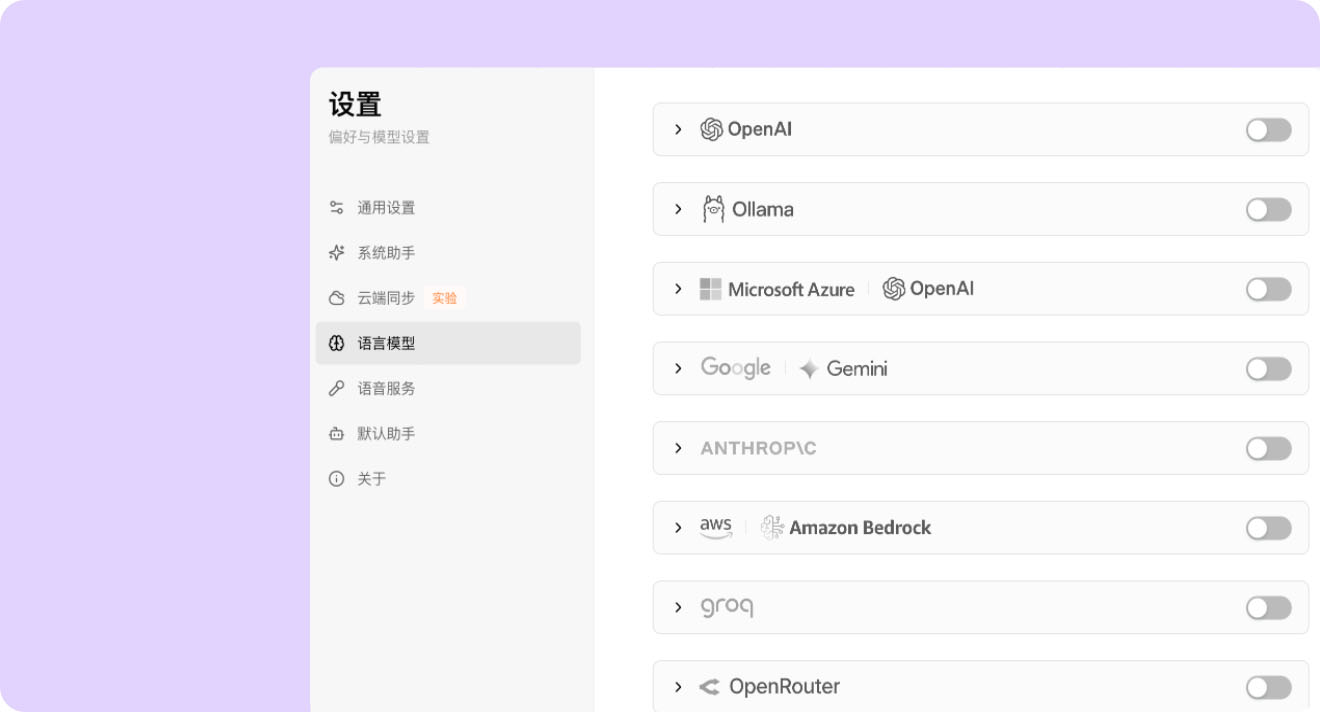
Task: Click the OpenAI logo icon
Action: [713, 128]
